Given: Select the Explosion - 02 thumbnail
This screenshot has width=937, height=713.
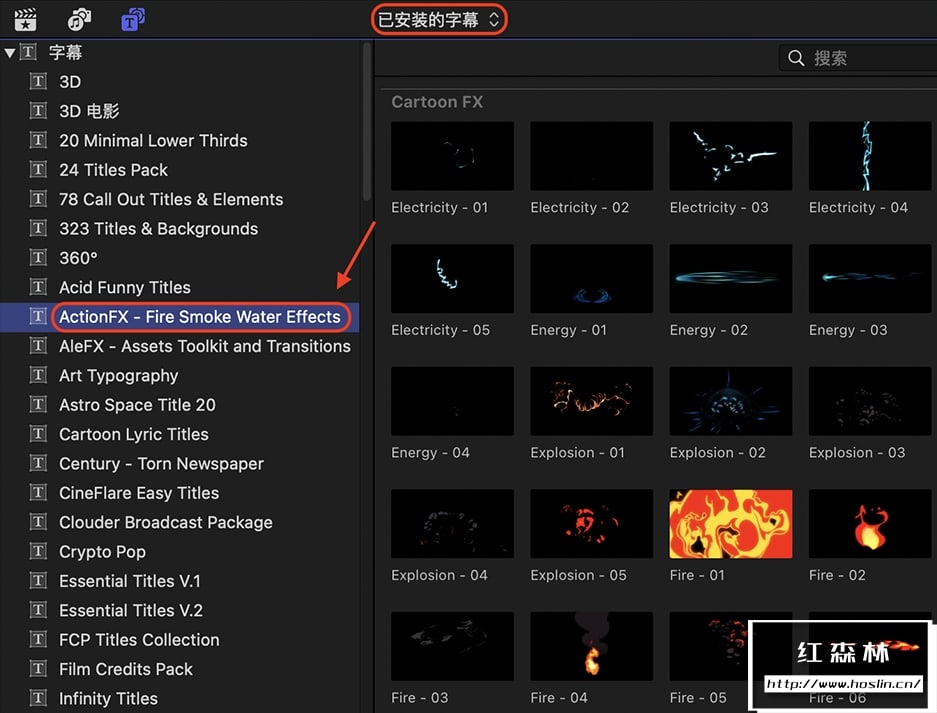Looking at the screenshot, I should 731,401.
